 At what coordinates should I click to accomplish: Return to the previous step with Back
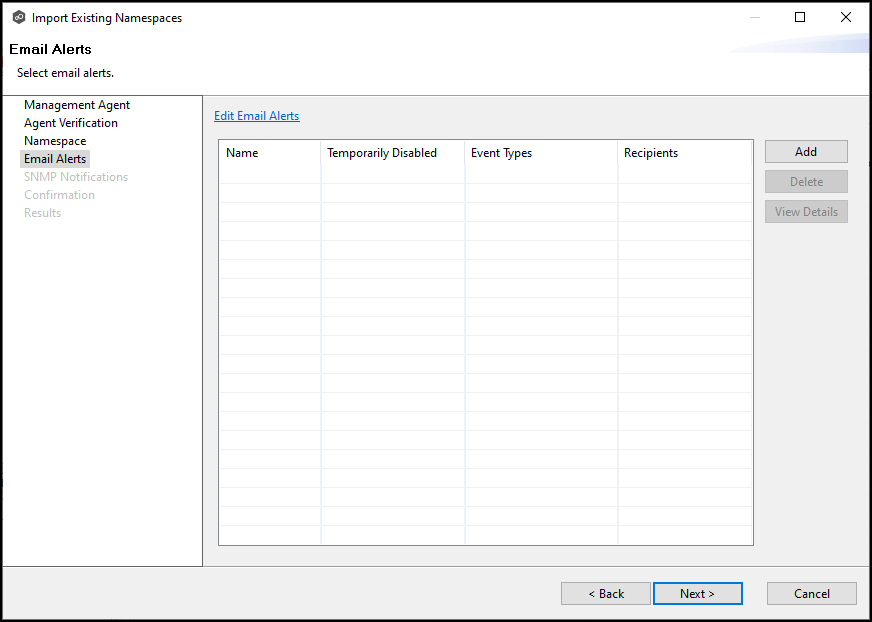(605, 594)
